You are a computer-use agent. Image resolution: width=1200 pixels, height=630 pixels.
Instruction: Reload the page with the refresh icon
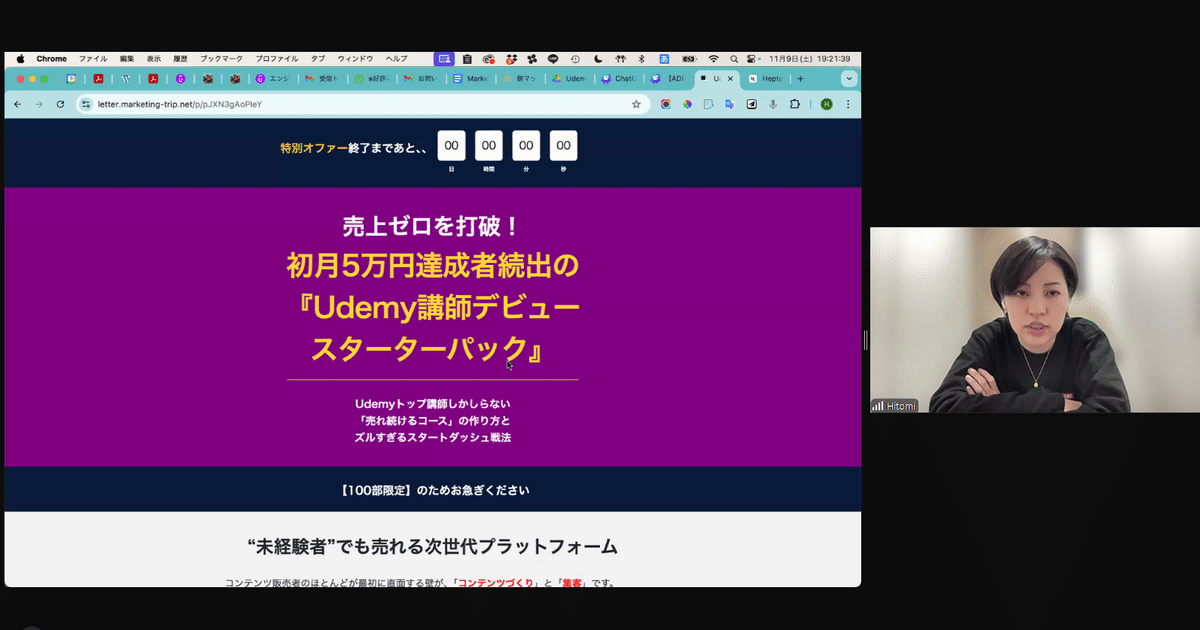[x=60, y=104]
